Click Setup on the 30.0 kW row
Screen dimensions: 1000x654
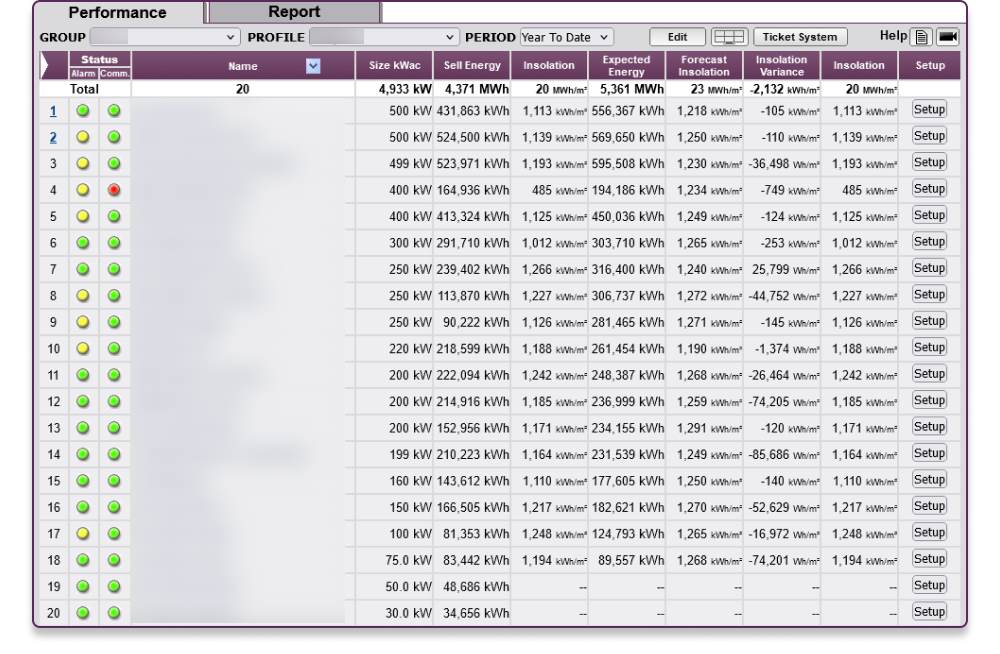pyautogui.click(x=929, y=612)
